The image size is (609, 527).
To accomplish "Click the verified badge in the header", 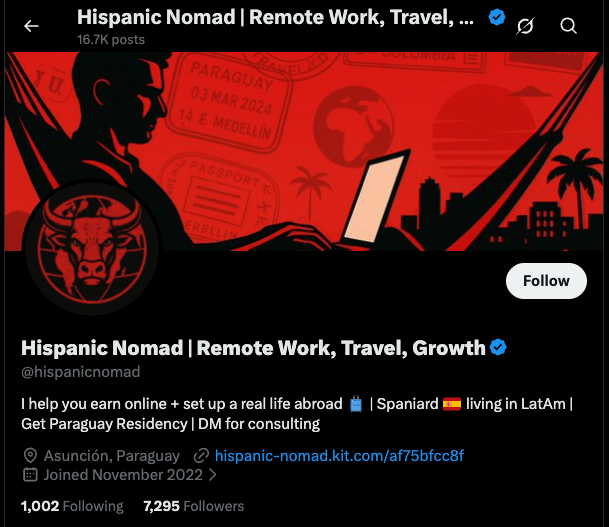I will click(497, 17).
